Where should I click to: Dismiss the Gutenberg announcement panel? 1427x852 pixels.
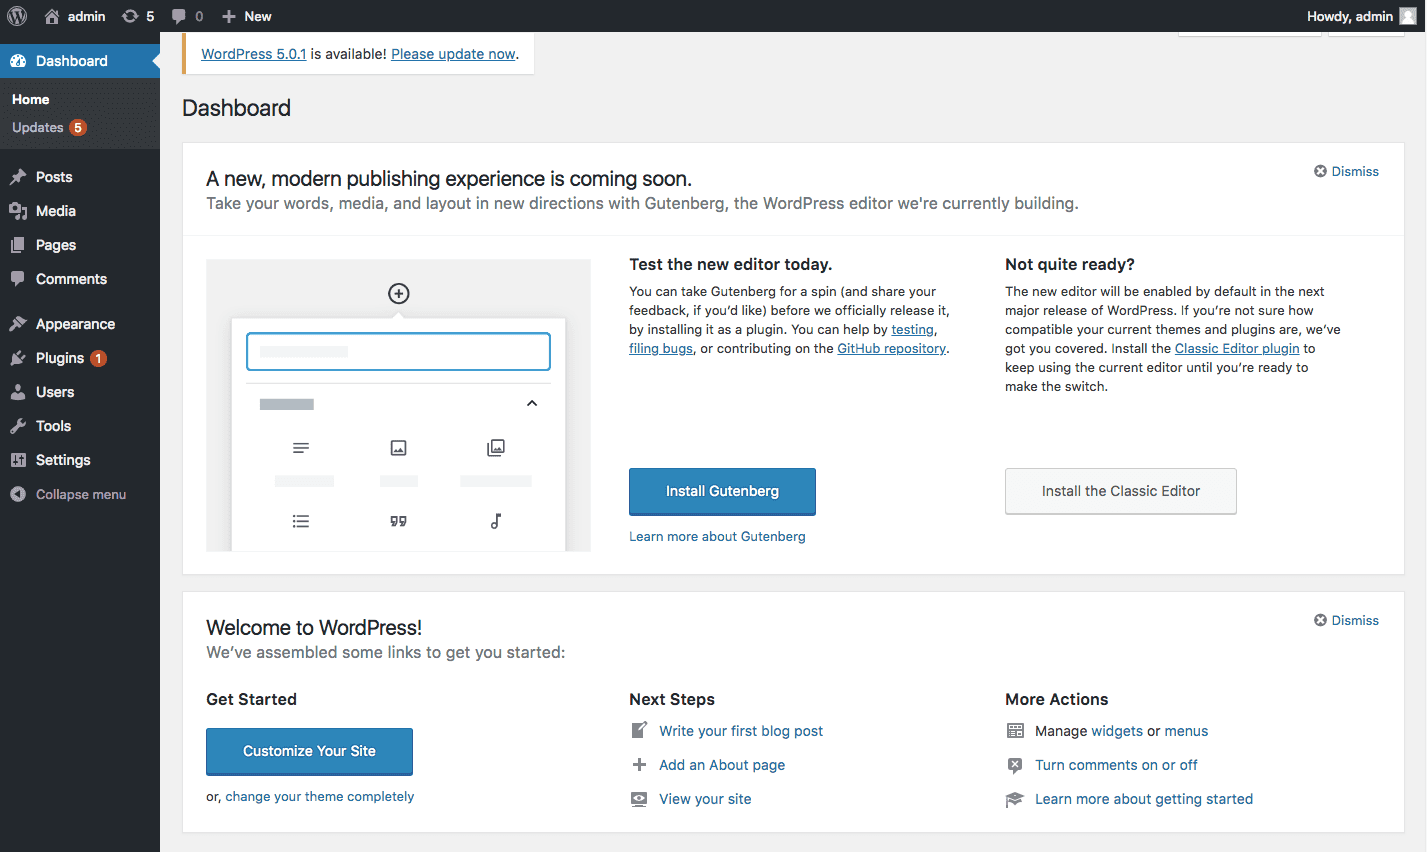pyautogui.click(x=1346, y=172)
